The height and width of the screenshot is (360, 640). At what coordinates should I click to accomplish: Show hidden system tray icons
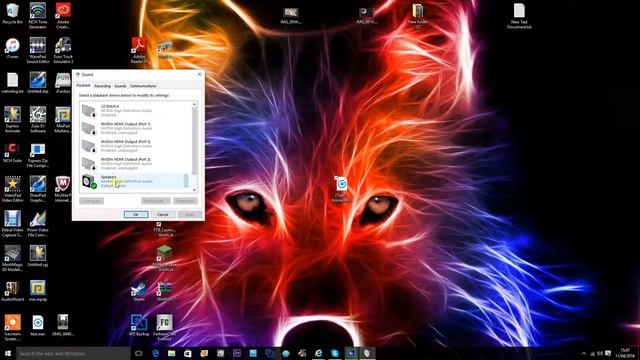[584, 353]
